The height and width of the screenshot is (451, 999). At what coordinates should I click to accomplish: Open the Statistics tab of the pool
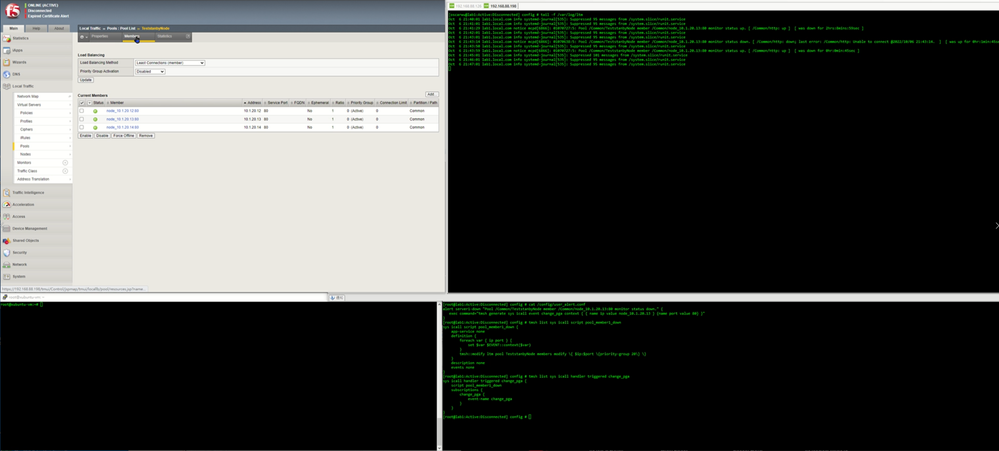(x=165, y=36)
